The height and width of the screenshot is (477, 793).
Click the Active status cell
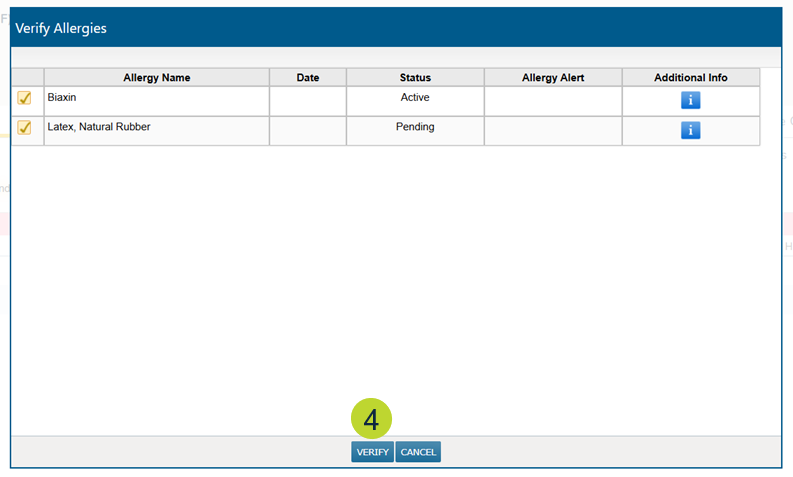click(x=415, y=98)
